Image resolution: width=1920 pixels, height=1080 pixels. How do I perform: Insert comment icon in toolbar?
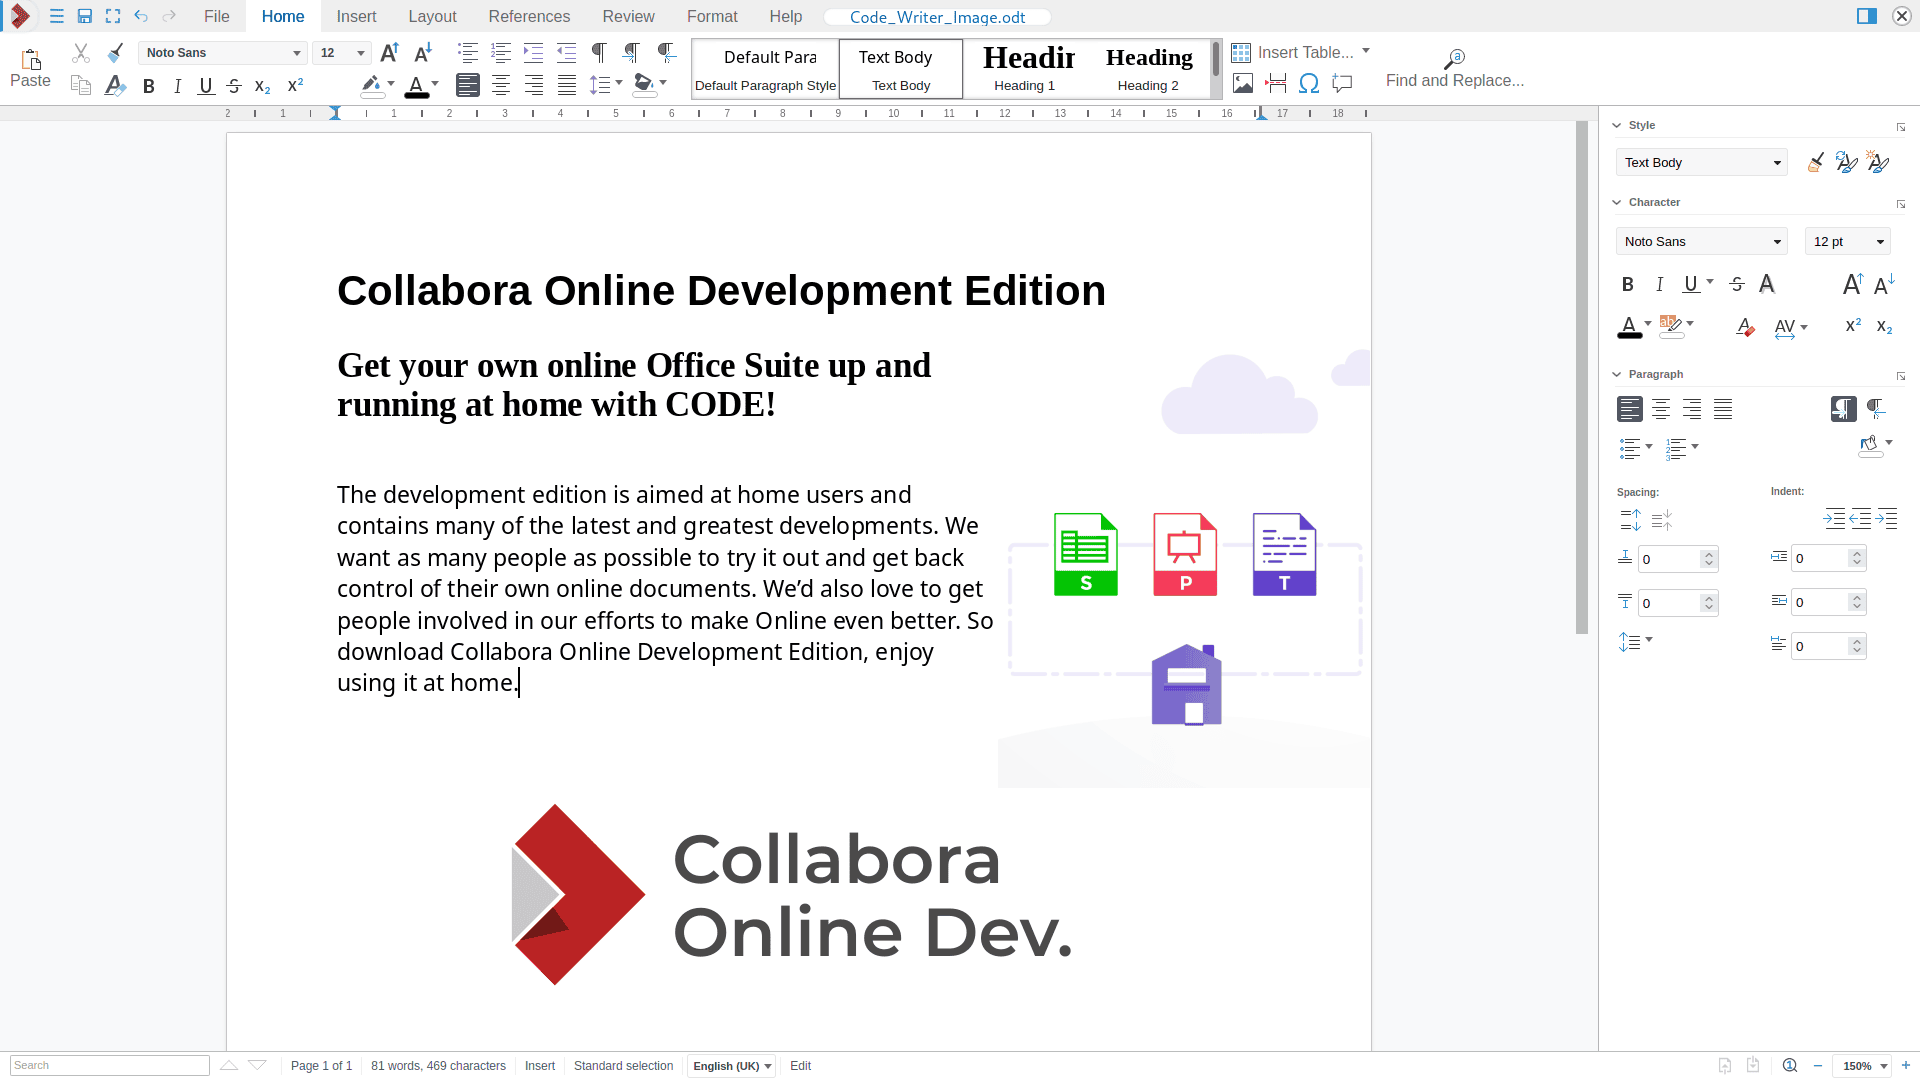1342,83
